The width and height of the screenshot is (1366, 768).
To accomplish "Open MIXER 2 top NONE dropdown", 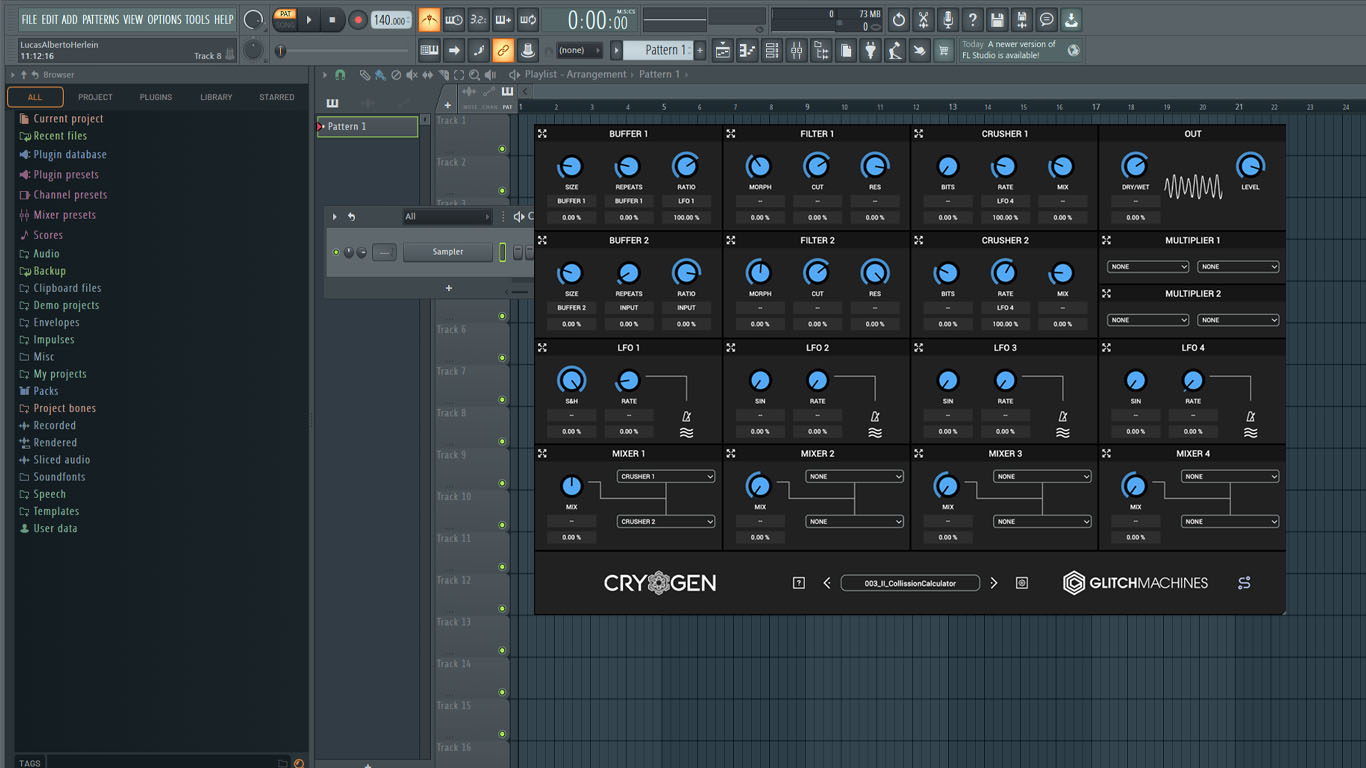I will [854, 477].
